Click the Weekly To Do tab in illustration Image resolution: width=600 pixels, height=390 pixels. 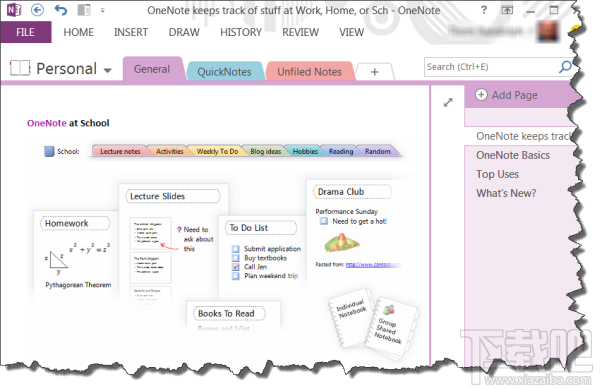tap(217, 151)
